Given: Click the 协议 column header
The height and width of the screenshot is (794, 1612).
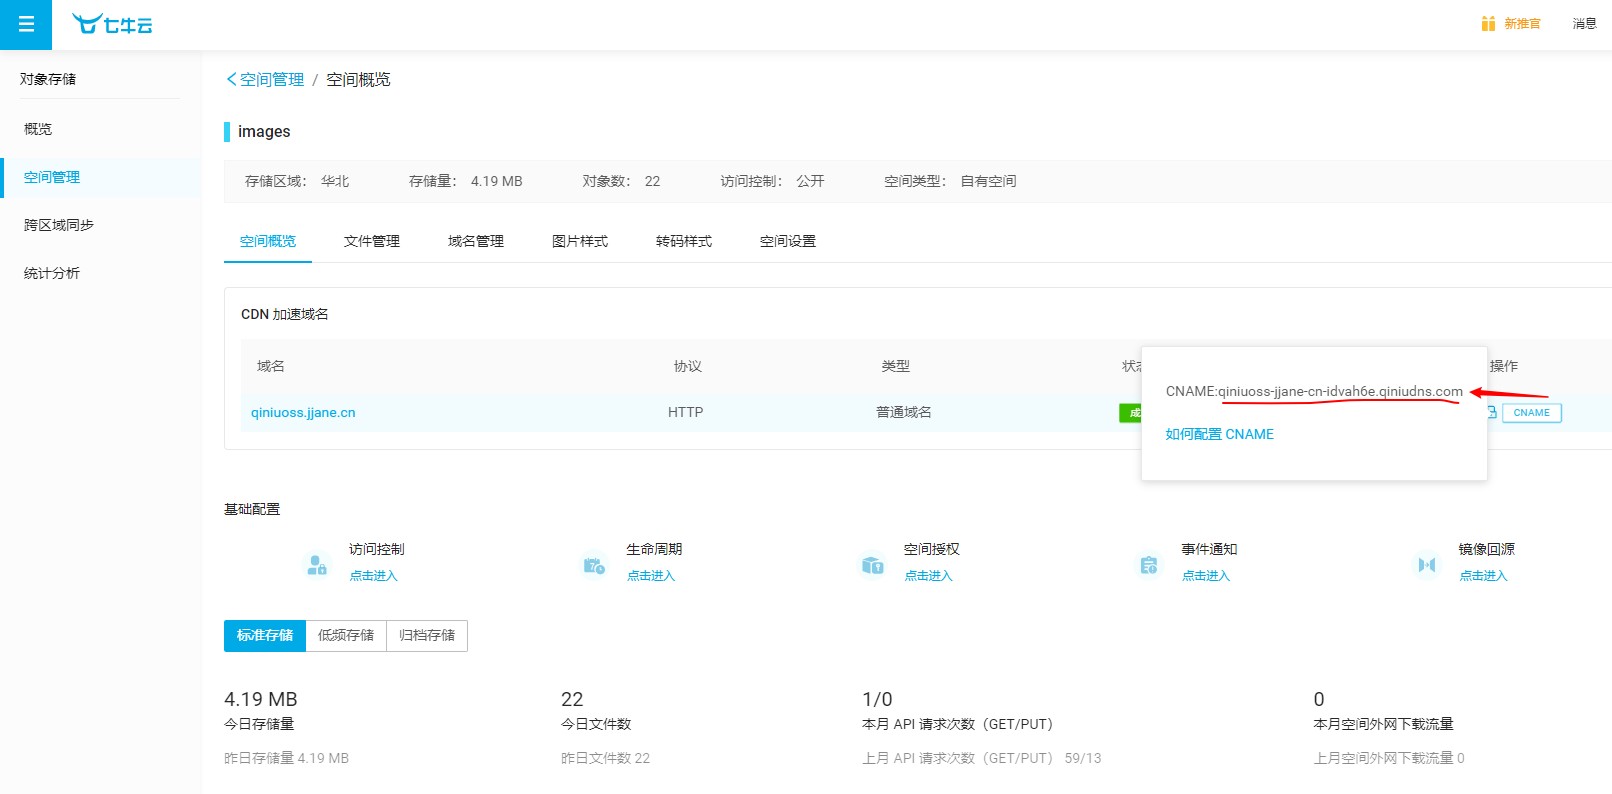Looking at the screenshot, I should (688, 366).
